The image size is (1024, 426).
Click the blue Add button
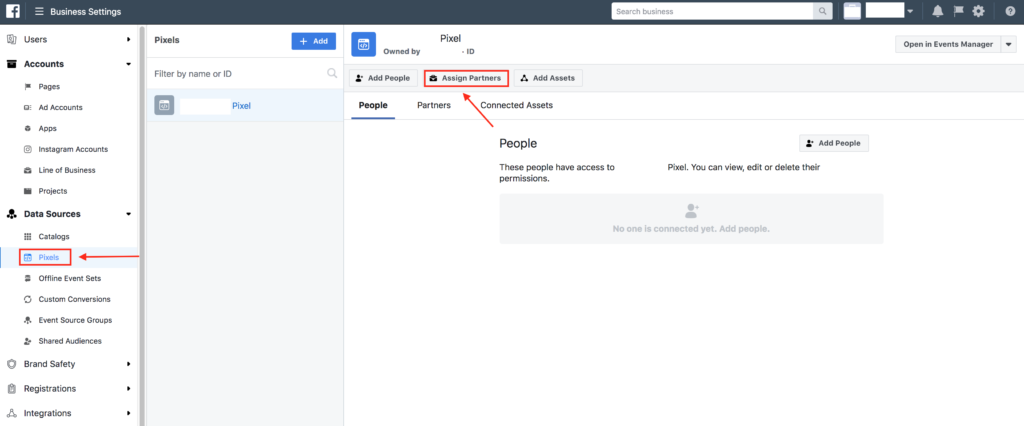click(313, 41)
